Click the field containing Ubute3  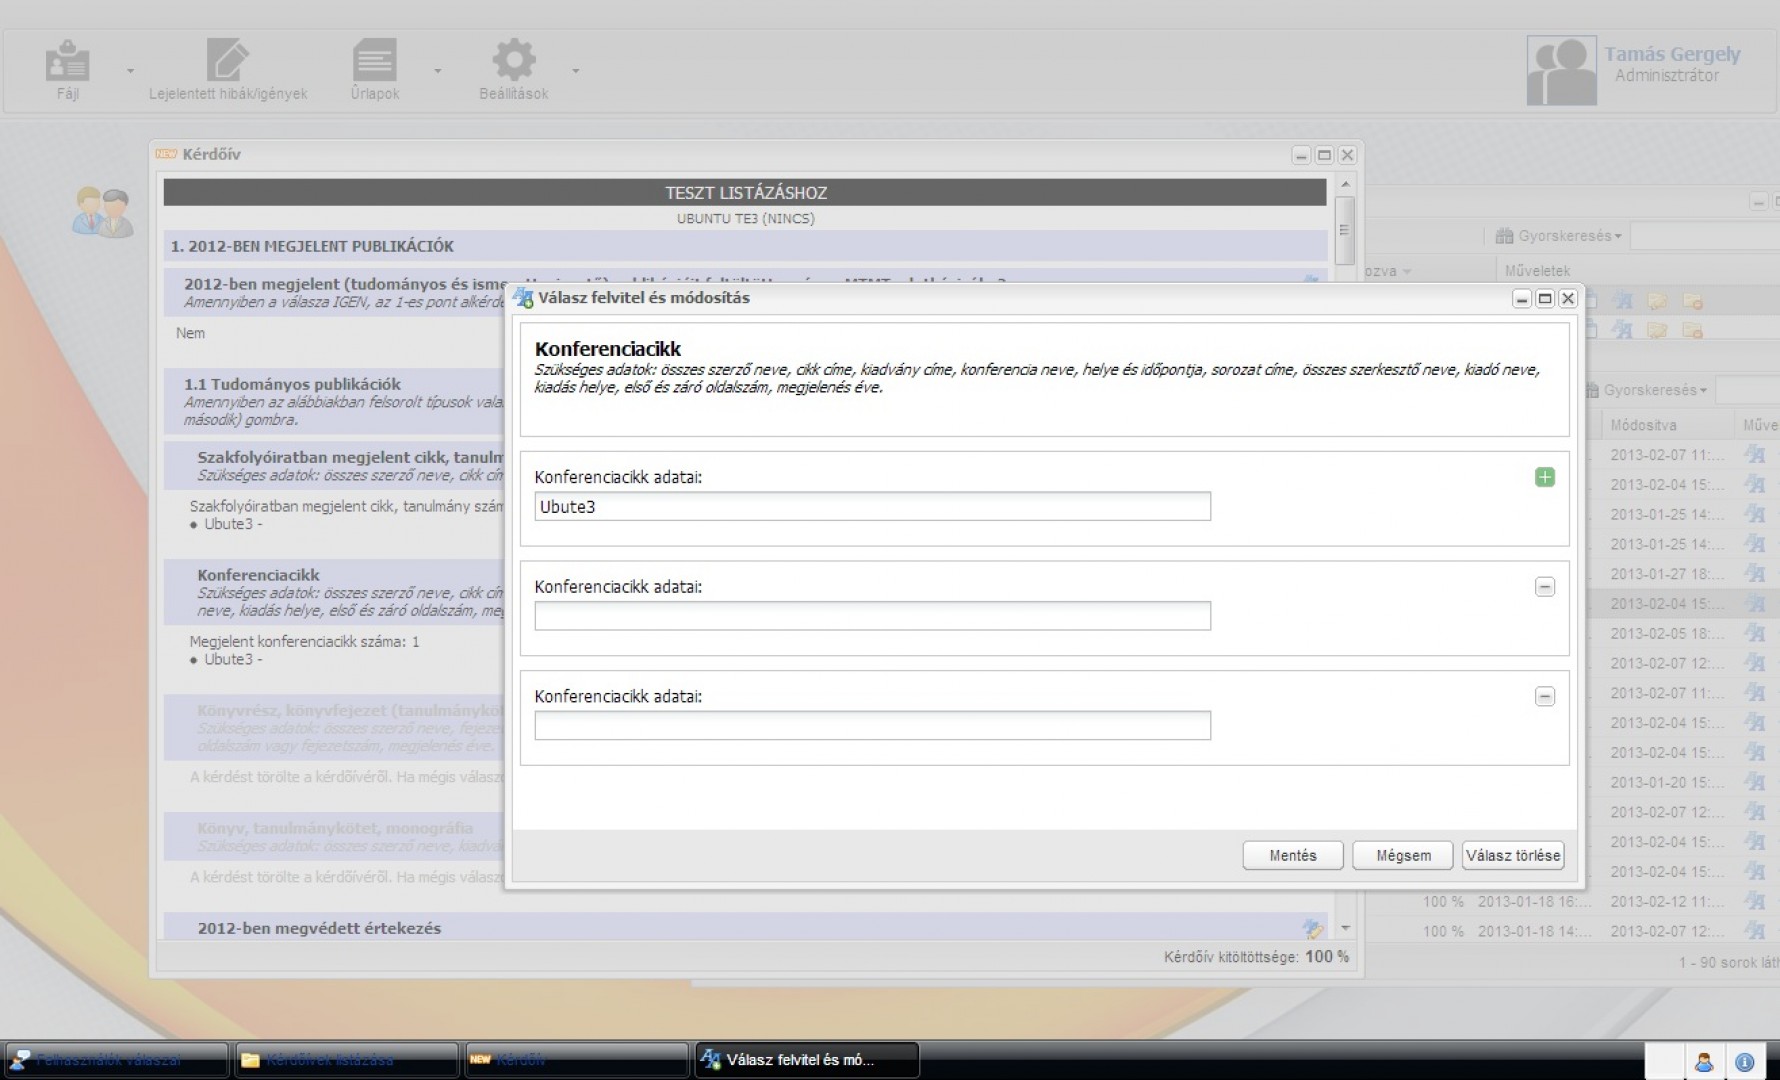[872, 506]
